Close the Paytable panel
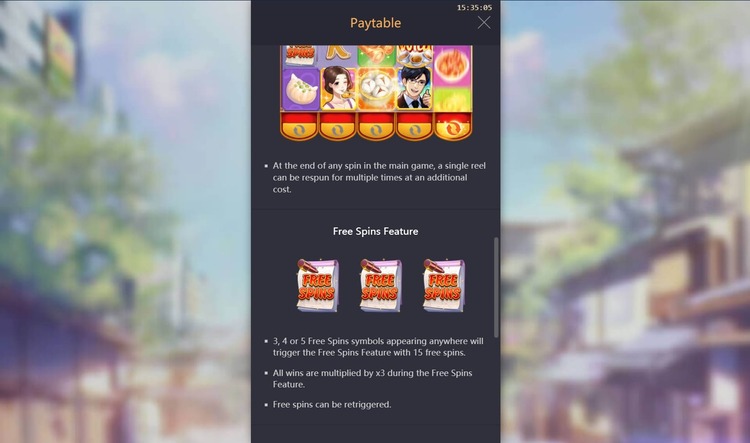750x443 pixels. click(484, 22)
